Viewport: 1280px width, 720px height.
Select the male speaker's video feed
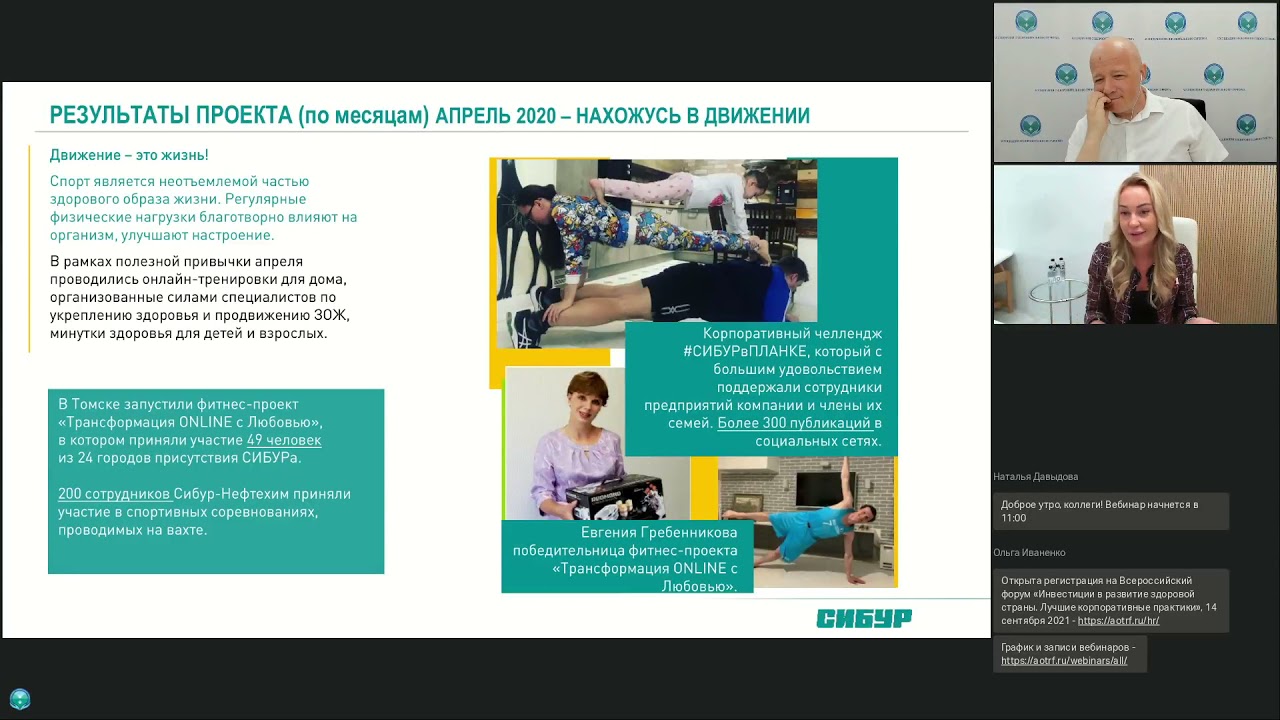pyautogui.click(x=1135, y=82)
